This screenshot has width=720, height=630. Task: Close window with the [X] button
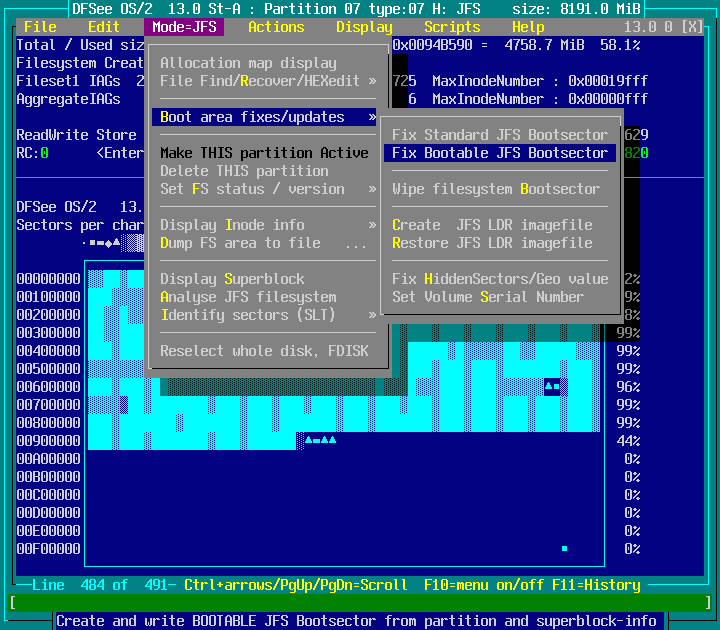(x=692, y=27)
